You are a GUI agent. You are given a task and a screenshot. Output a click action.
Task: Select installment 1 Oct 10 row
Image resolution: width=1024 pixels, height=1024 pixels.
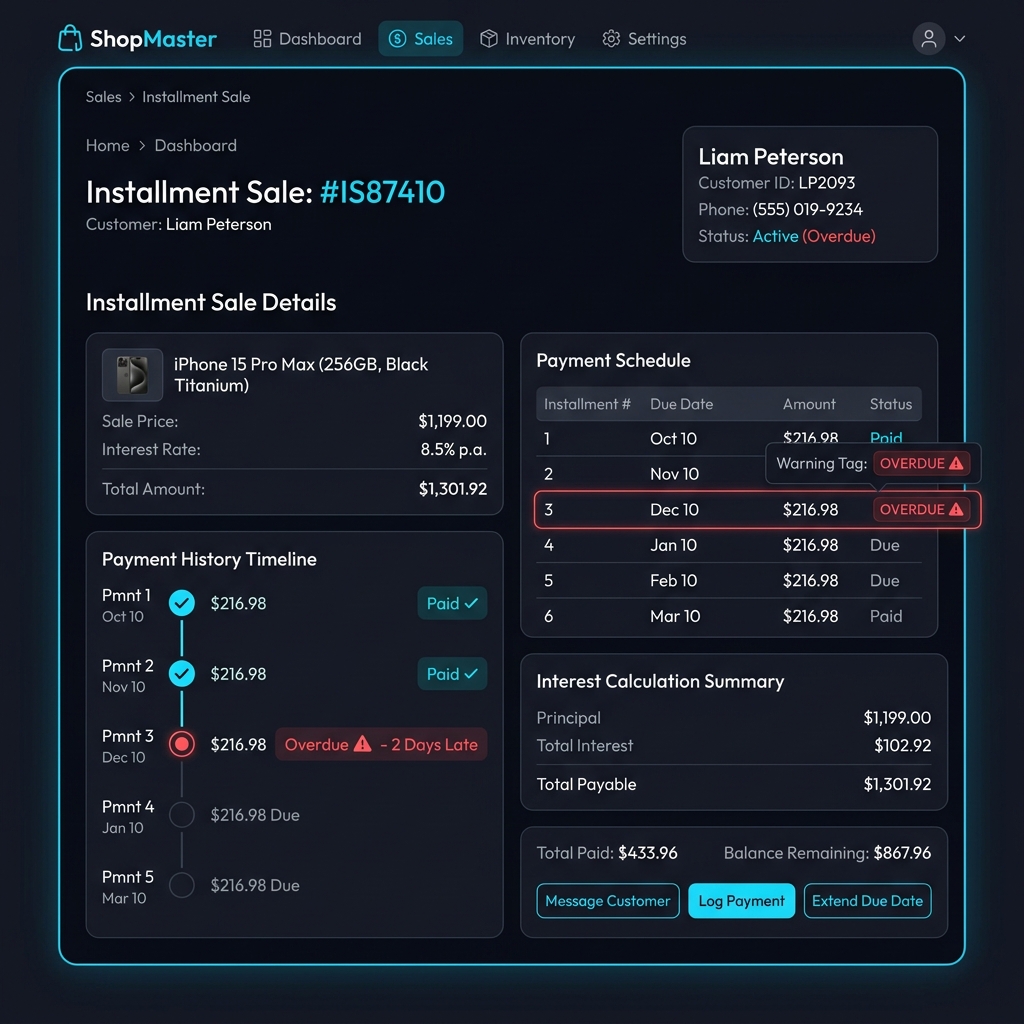(729, 438)
